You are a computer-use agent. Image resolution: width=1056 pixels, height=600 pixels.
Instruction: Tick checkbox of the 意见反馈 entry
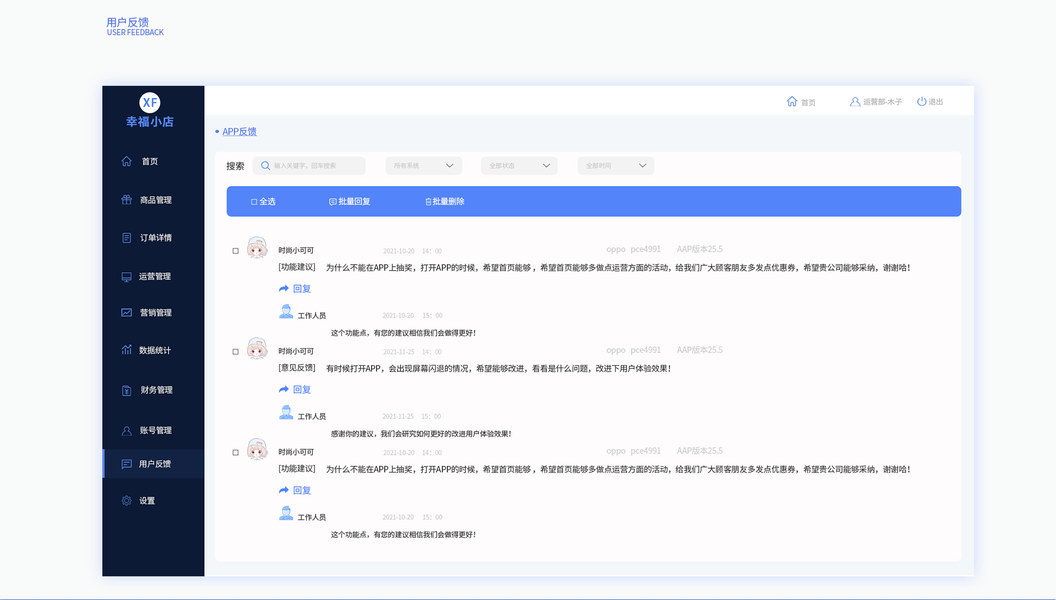pyautogui.click(x=236, y=352)
